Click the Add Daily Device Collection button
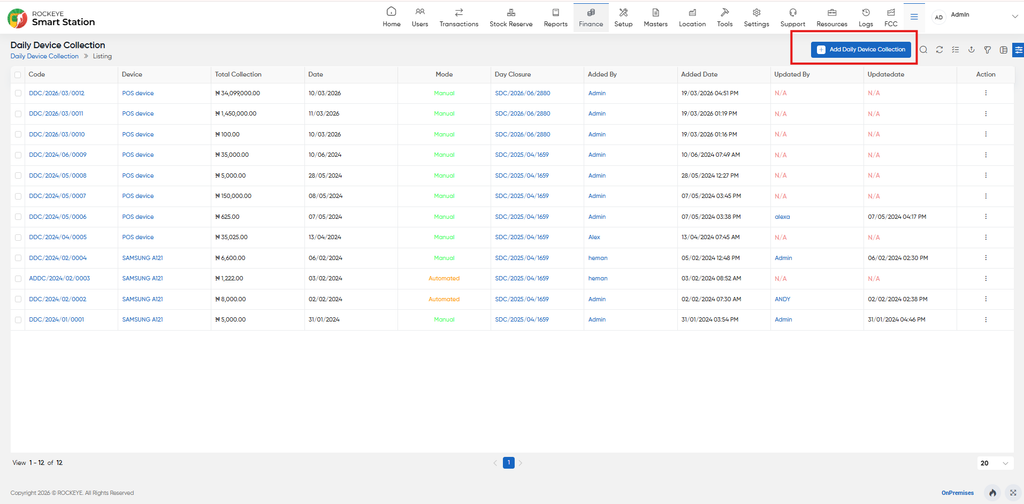Image resolution: width=1024 pixels, height=504 pixels. [861, 50]
